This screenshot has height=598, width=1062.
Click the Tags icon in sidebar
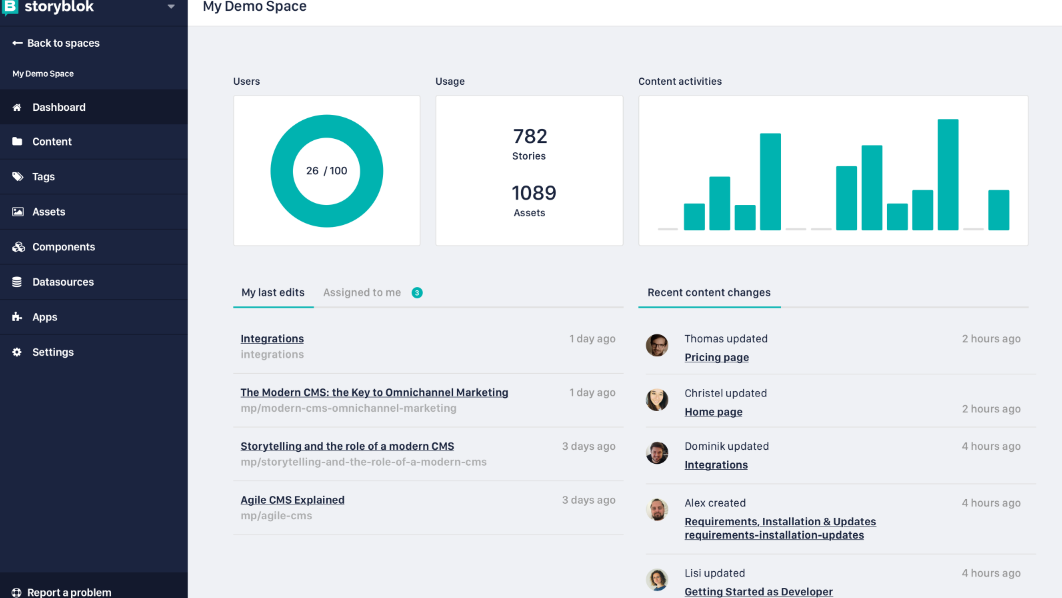pyautogui.click(x=17, y=177)
